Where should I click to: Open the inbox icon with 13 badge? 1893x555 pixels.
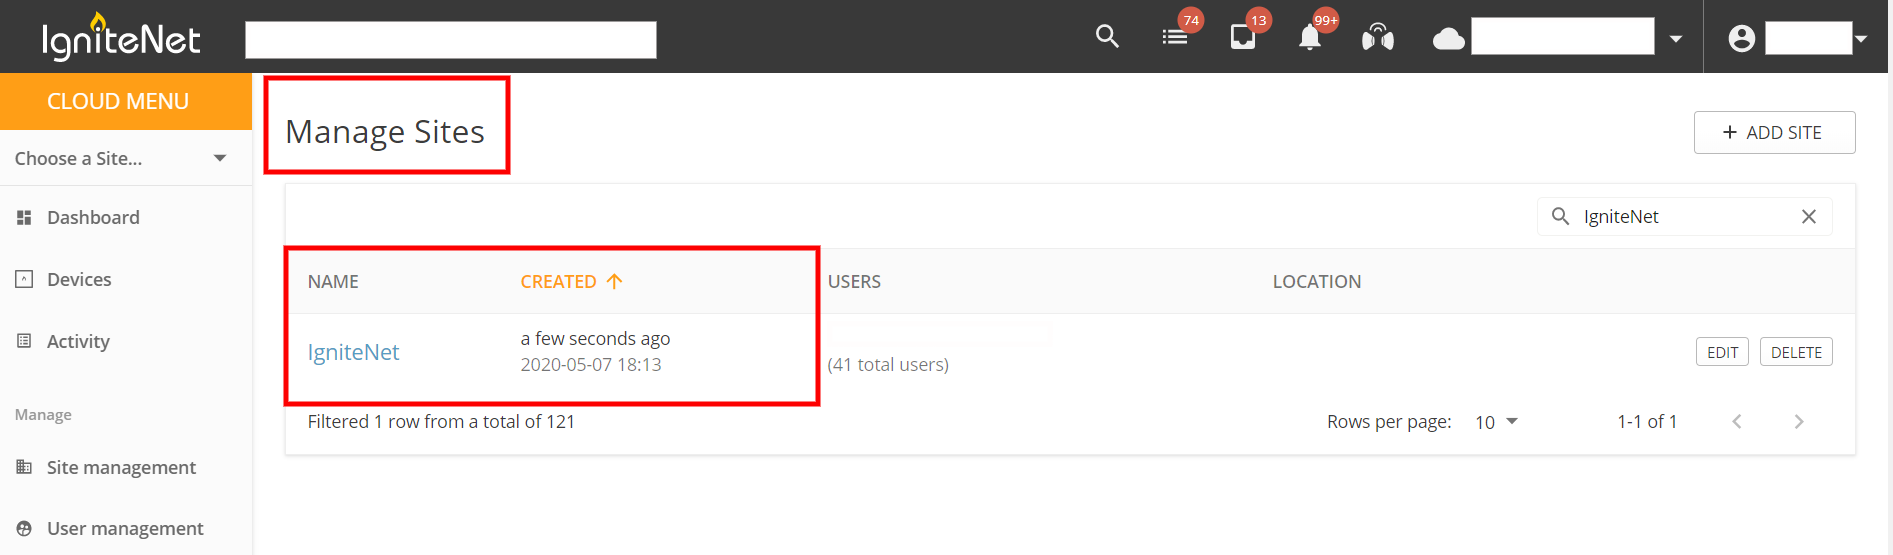pos(1243,37)
